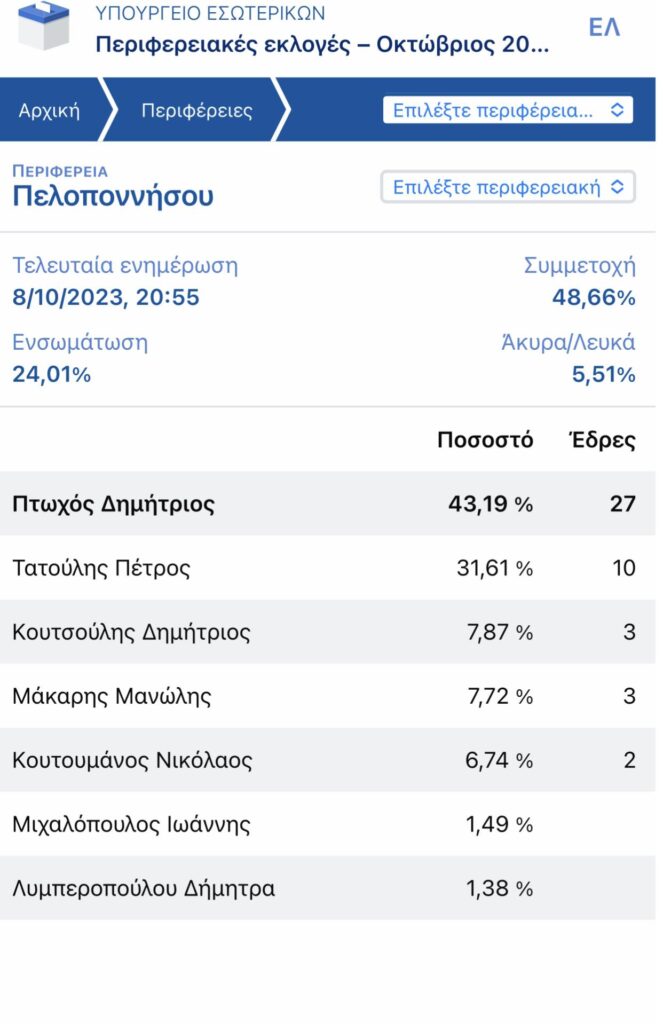The height and width of the screenshot is (1024, 663).
Task: Click the περιφέρεια dropdown up-down arrows
Action: (617, 110)
